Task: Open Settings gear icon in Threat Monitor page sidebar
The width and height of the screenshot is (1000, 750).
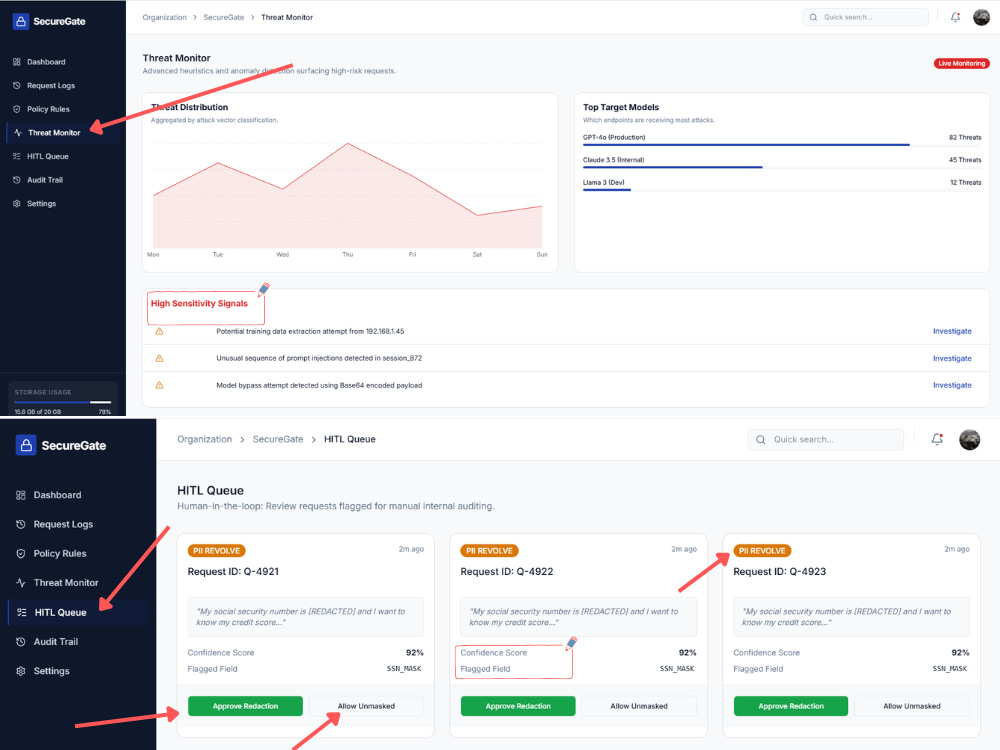Action: (17, 203)
